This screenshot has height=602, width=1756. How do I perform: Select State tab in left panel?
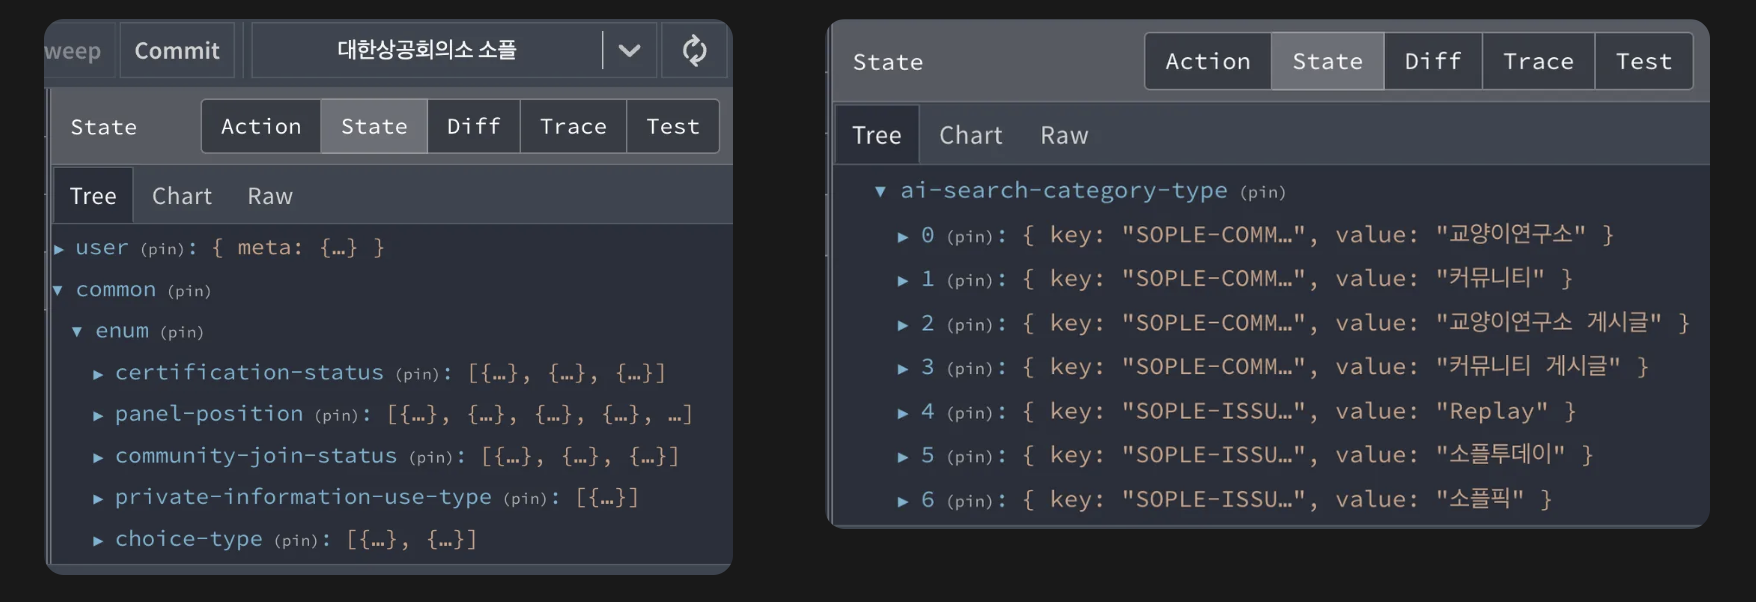(x=374, y=126)
